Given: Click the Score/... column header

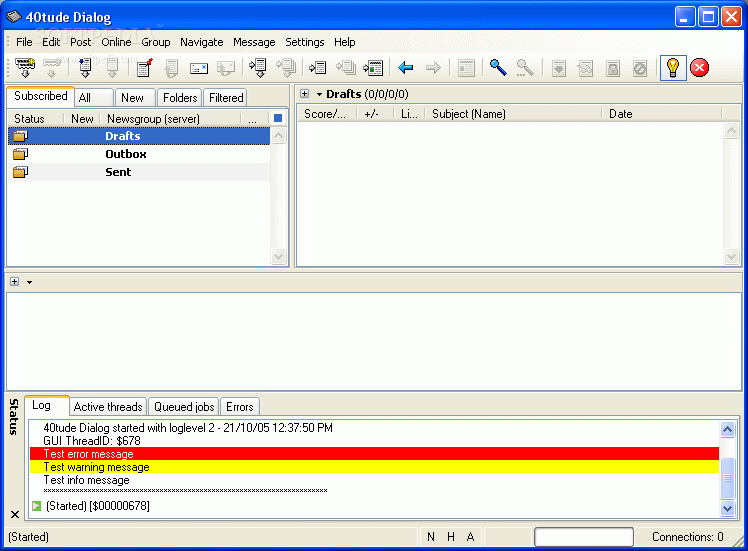Looking at the screenshot, I should (328, 114).
